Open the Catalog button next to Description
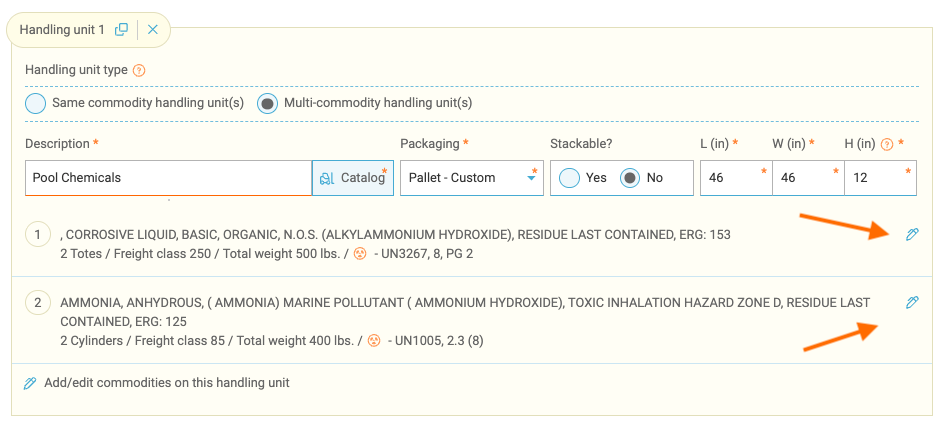 [352, 178]
